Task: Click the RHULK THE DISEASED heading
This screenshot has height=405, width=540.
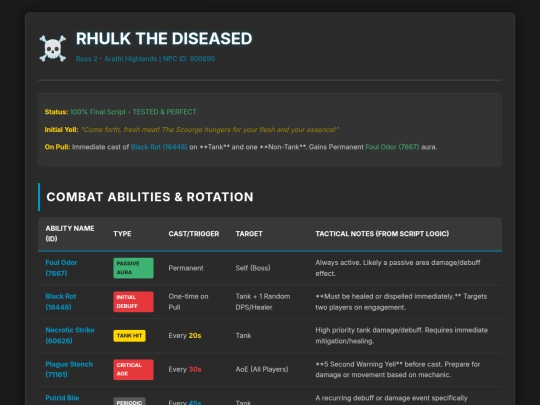Action: coord(164,39)
